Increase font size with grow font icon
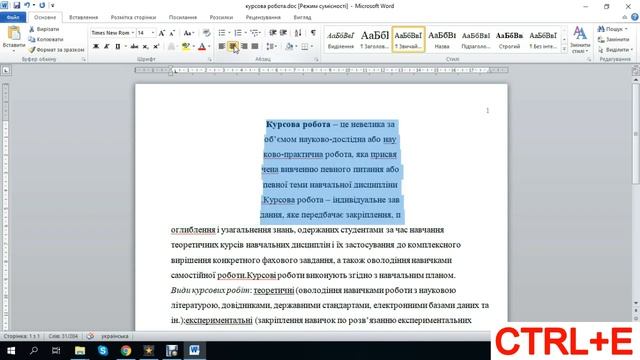 [x=162, y=33]
